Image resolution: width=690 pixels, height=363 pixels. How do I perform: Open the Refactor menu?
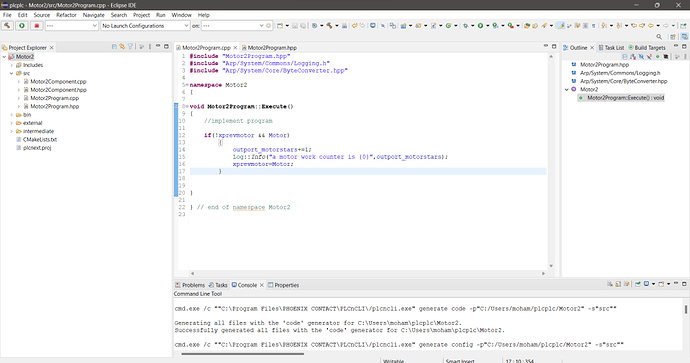pyautogui.click(x=66, y=15)
